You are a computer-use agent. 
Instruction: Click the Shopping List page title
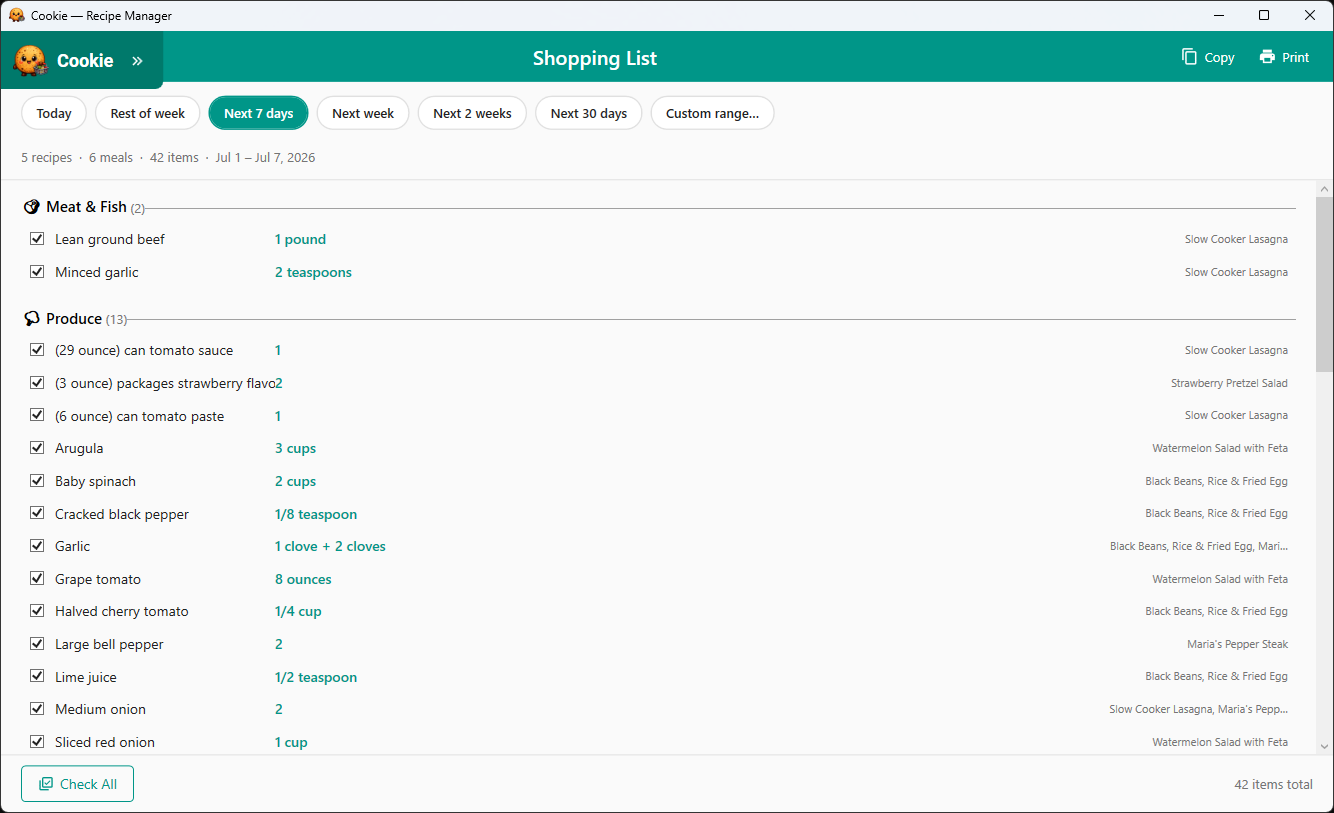click(x=595, y=58)
